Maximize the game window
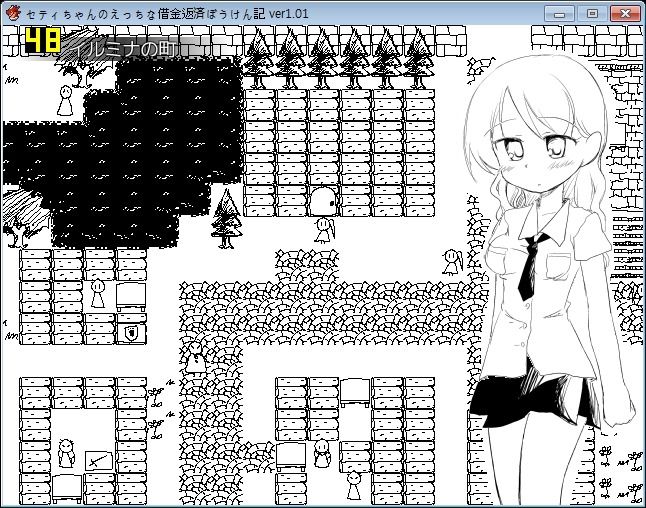The image size is (646, 508). [x=592, y=14]
